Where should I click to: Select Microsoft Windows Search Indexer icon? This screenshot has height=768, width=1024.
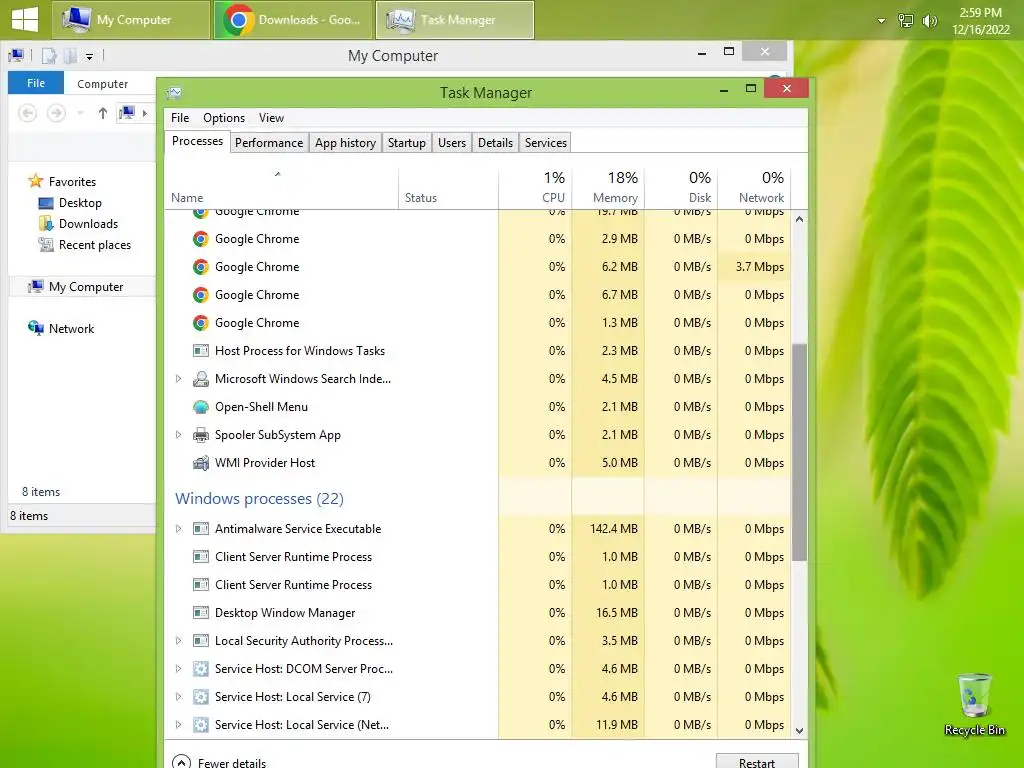pyautogui.click(x=200, y=379)
